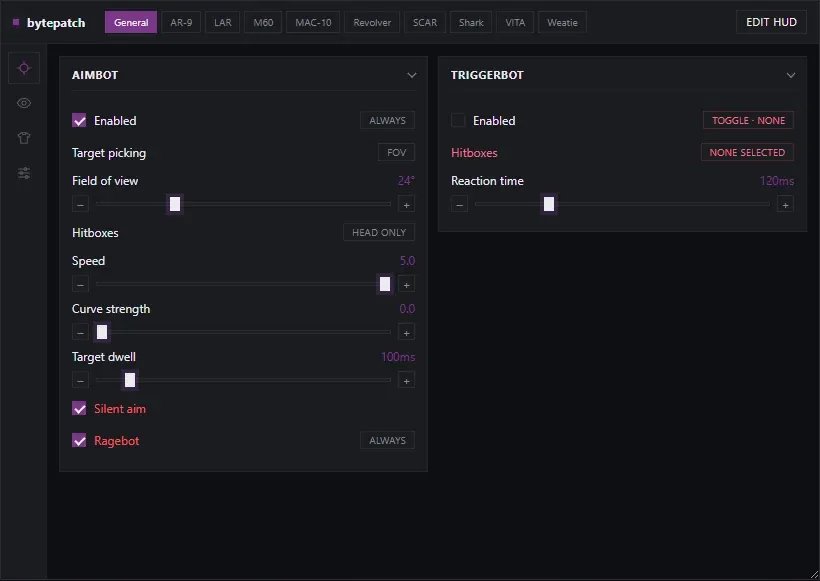The width and height of the screenshot is (820, 581).
Task: Switch to the M60 tab
Action: click(263, 22)
